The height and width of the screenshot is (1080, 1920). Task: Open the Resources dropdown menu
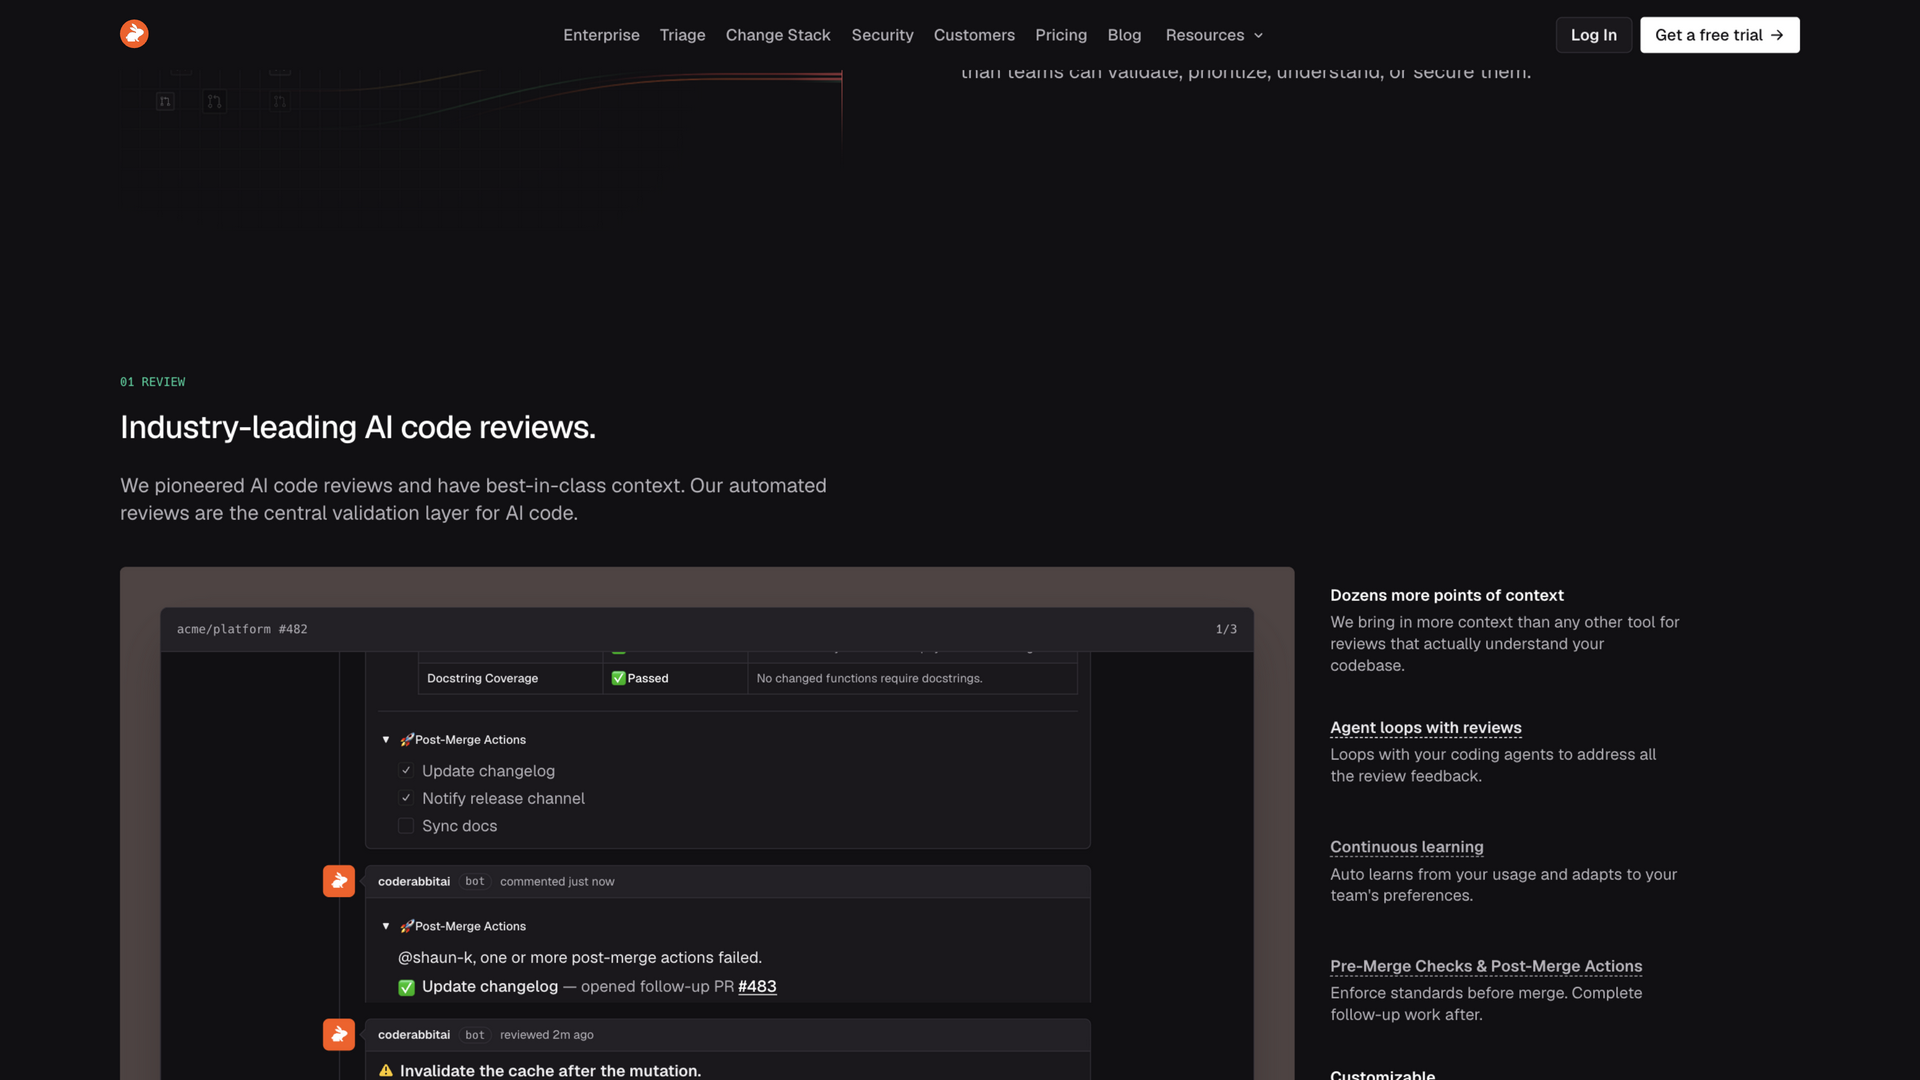pos(1214,35)
